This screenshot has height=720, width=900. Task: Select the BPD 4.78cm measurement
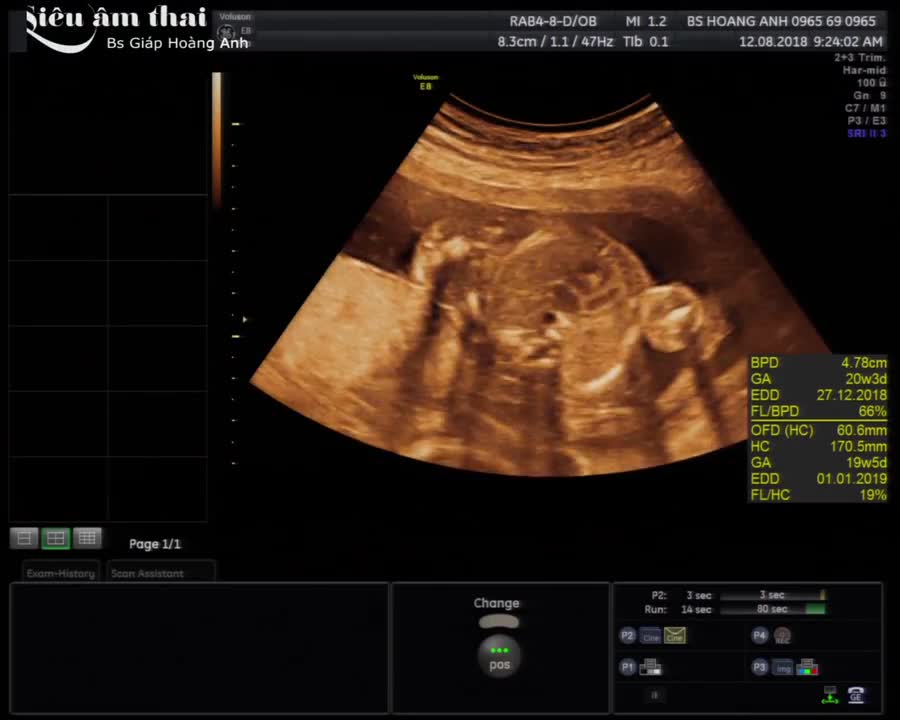pos(818,363)
